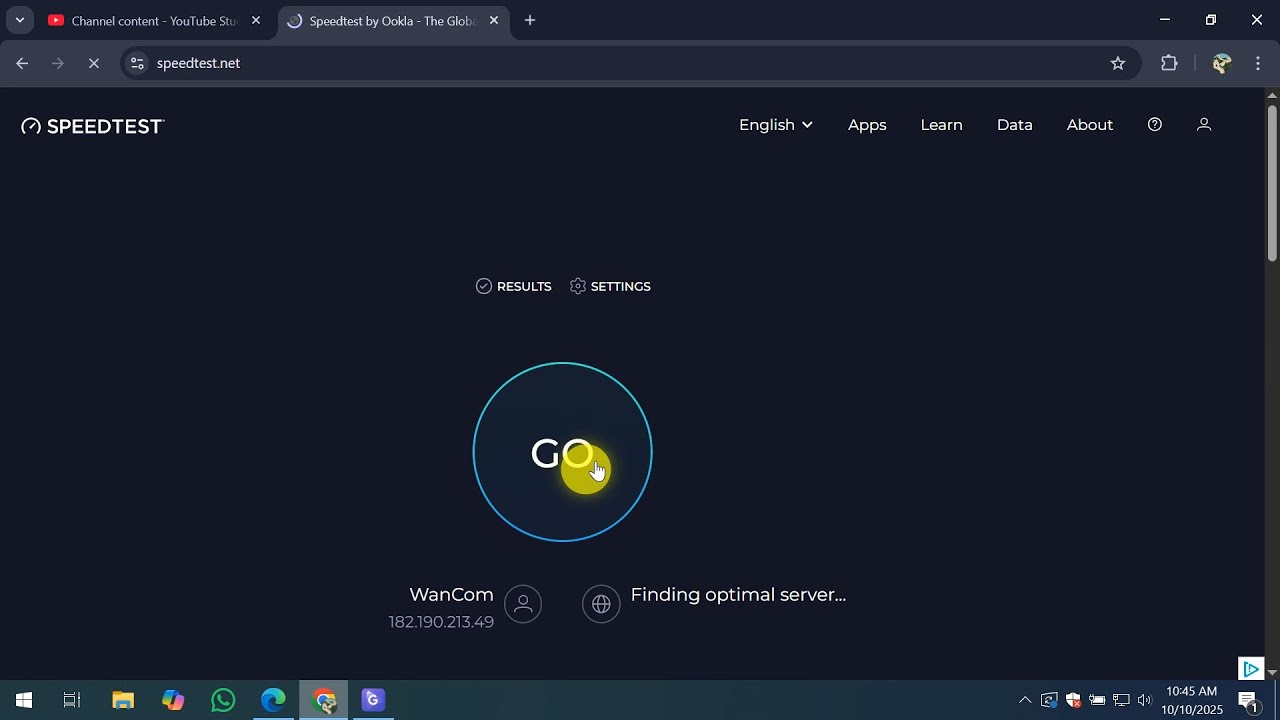1280x720 pixels.
Task: Stop loading the page
Action: coord(94,63)
